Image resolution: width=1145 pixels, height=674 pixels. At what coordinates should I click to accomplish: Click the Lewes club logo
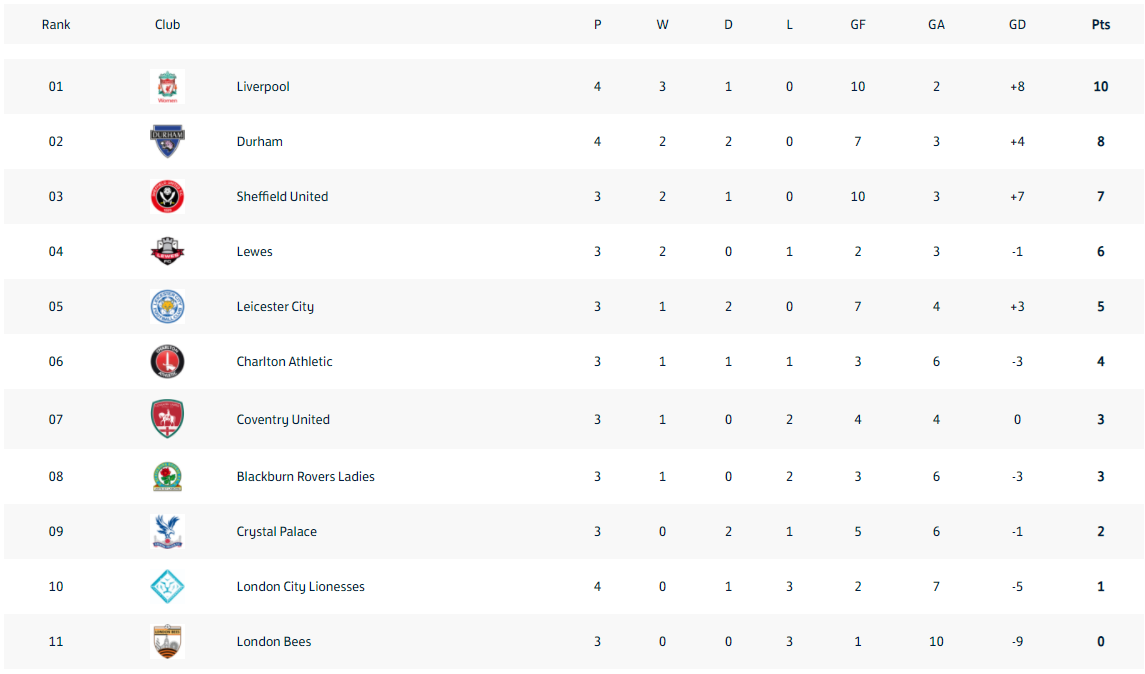pyautogui.click(x=167, y=251)
